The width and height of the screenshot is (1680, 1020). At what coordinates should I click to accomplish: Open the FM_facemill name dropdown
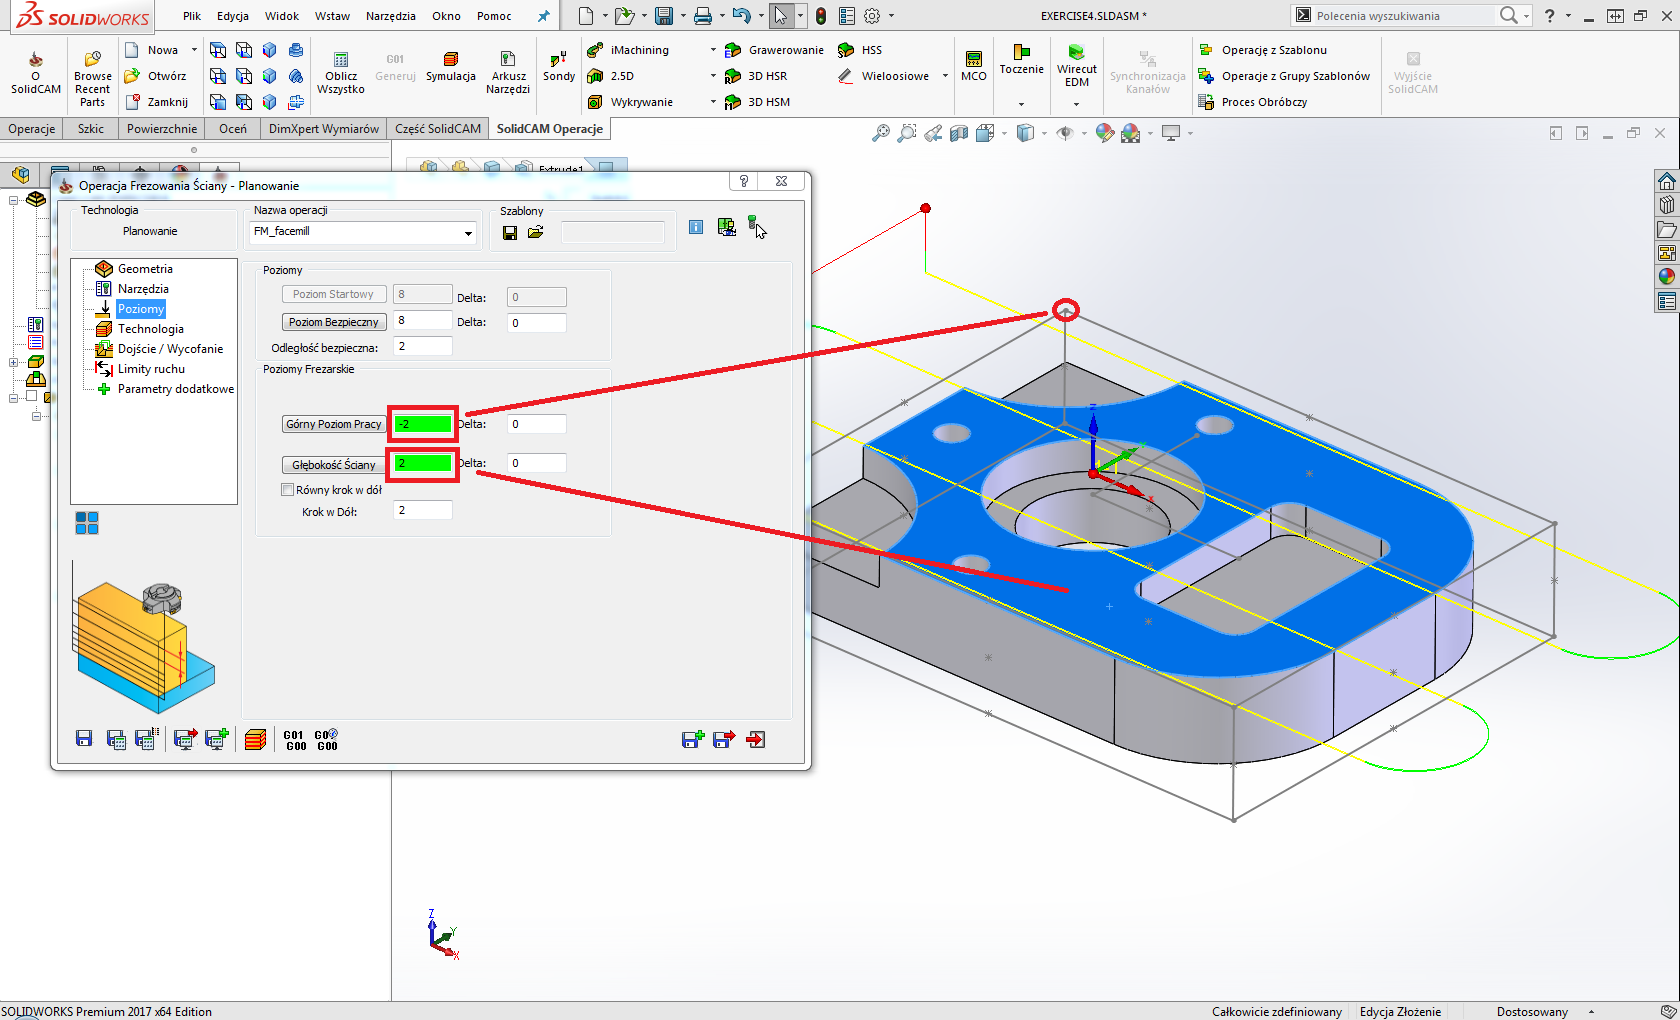coord(467,232)
